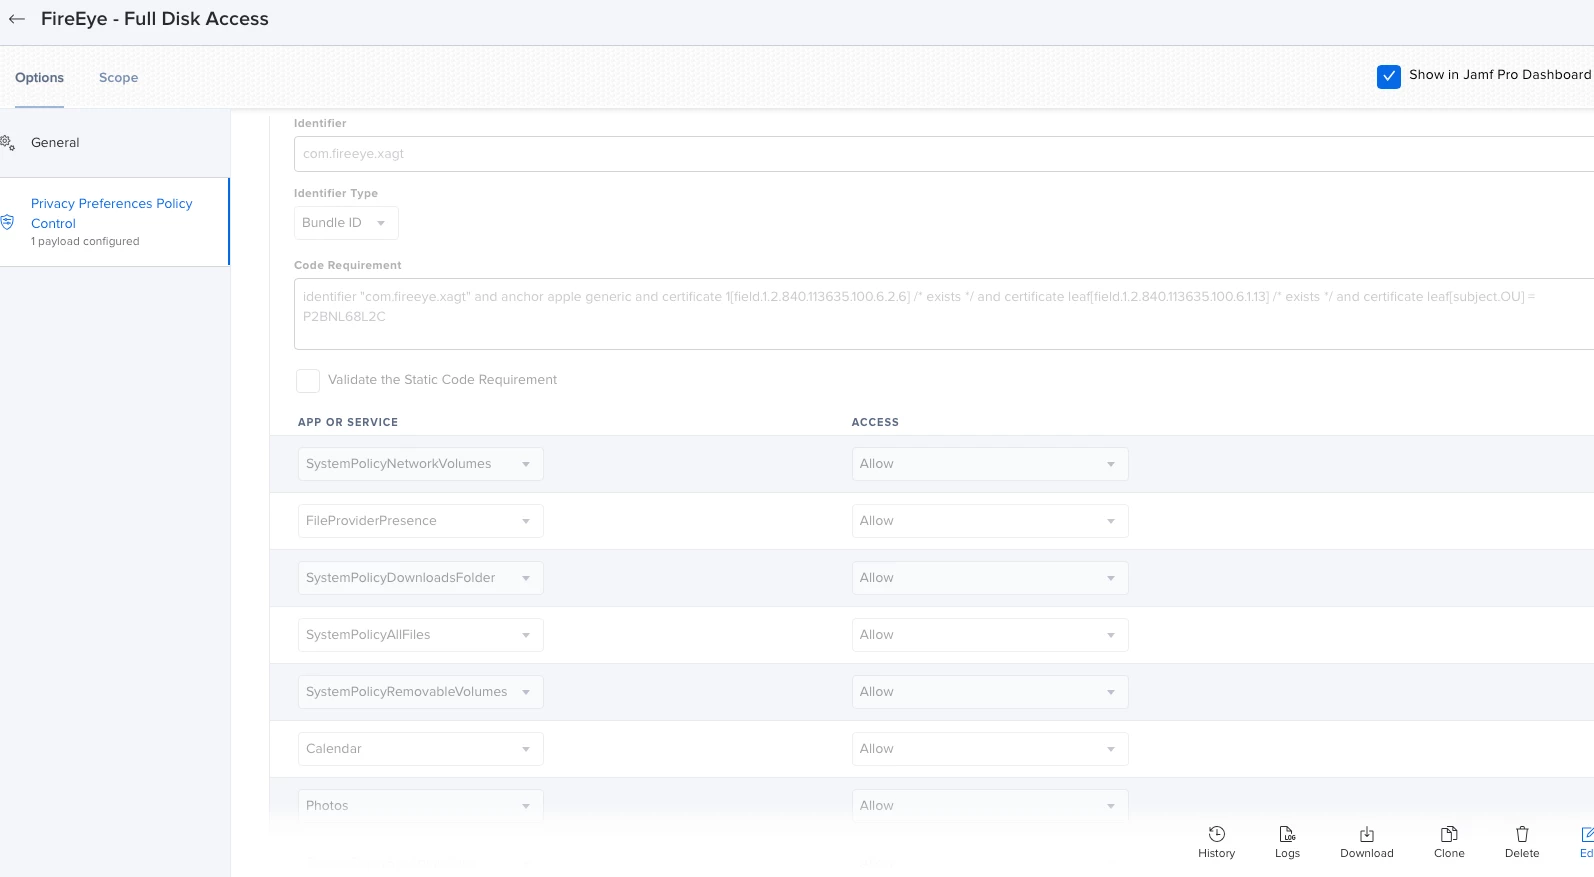
Task: Click the Clone icon
Action: point(1449,834)
